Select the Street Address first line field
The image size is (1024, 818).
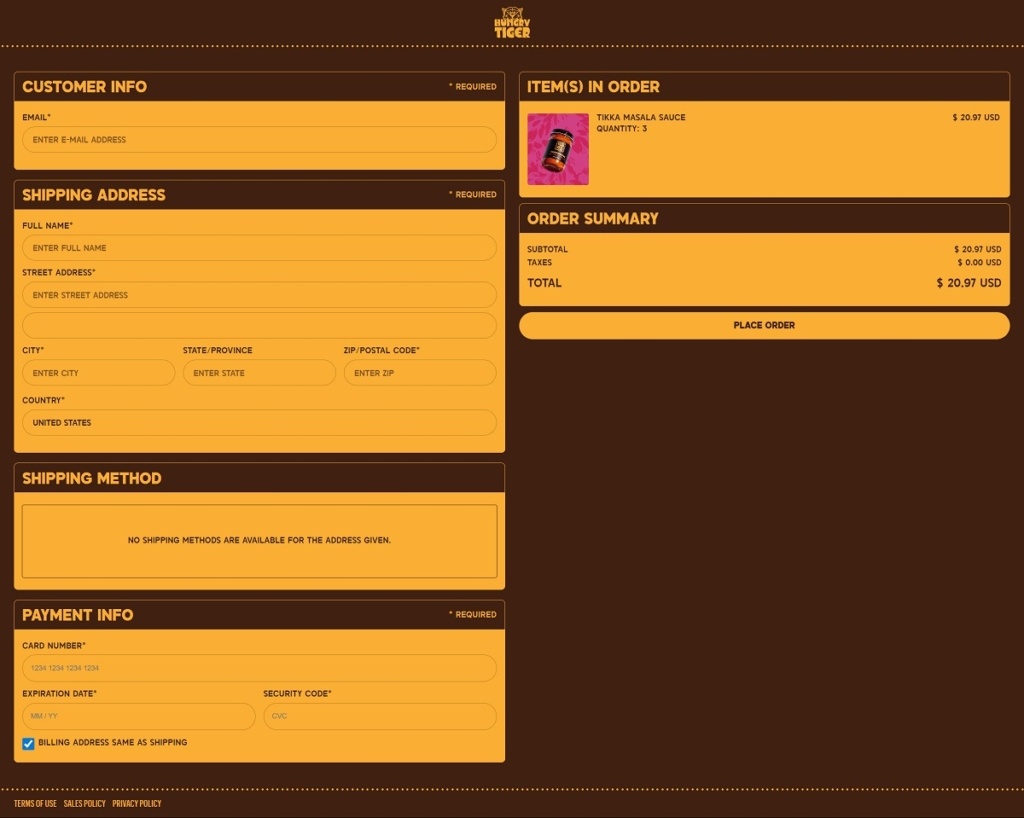(x=259, y=295)
